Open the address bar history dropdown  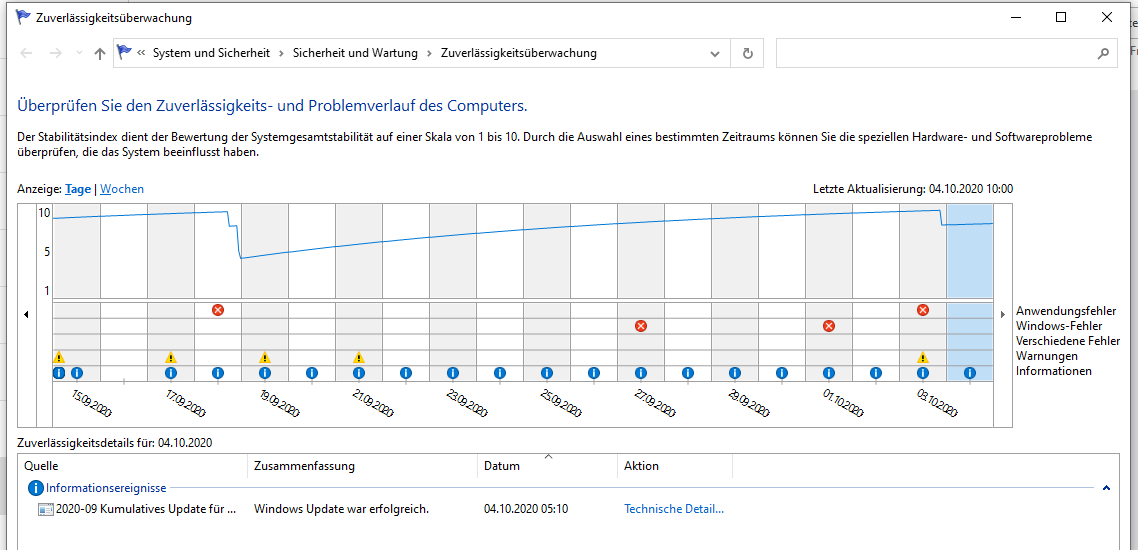[715, 54]
